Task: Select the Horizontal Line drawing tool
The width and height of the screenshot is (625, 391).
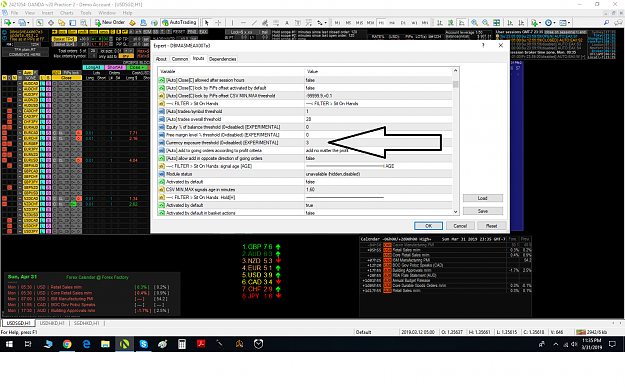Action: click(x=243, y=23)
